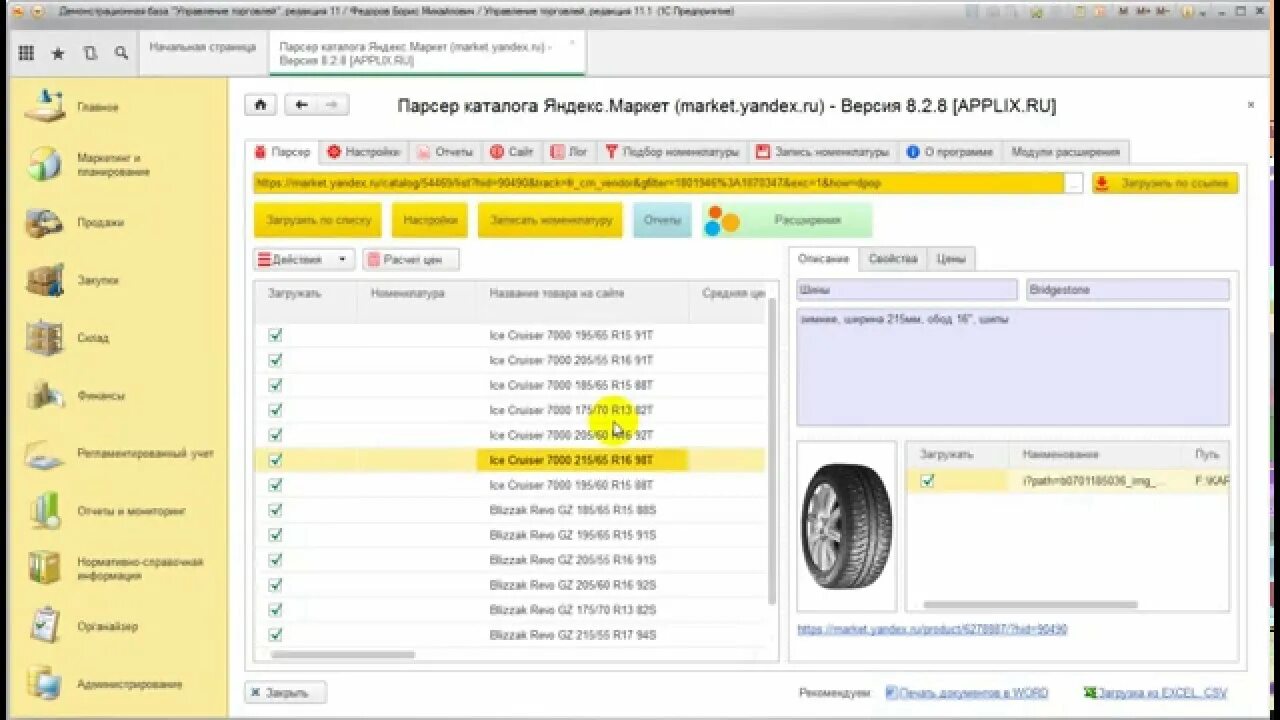Select row Blizzak Revo GZ 175/70 R13 82S
1280x720 pixels.
click(510, 610)
